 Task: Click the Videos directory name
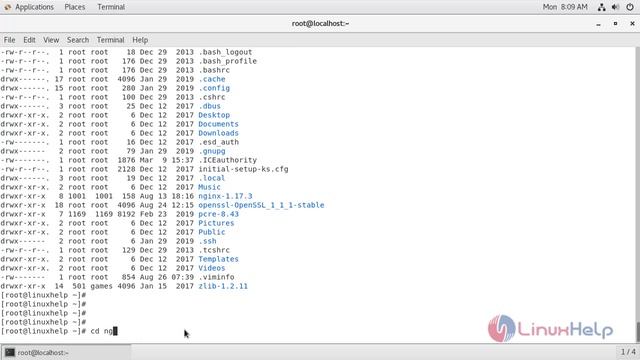coord(212,268)
